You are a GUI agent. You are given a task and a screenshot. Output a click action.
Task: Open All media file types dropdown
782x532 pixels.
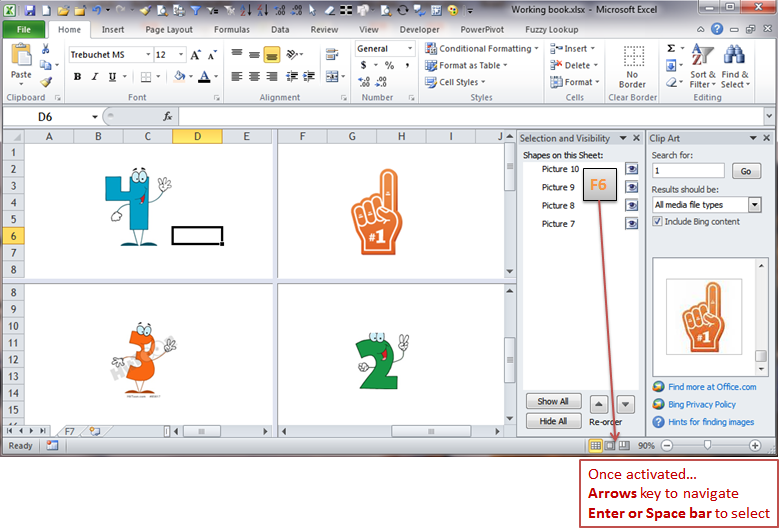[754, 205]
